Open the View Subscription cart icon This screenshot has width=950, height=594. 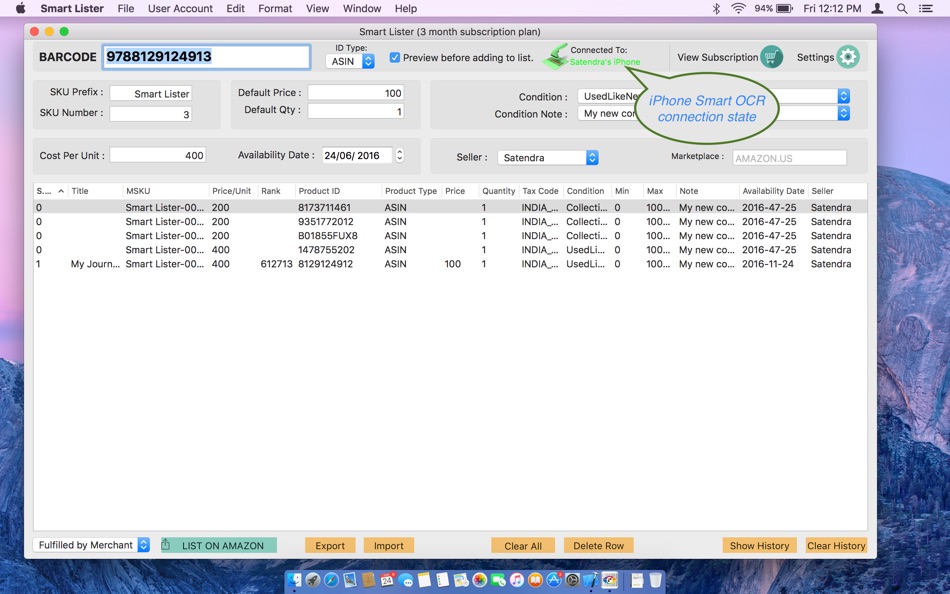click(771, 57)
